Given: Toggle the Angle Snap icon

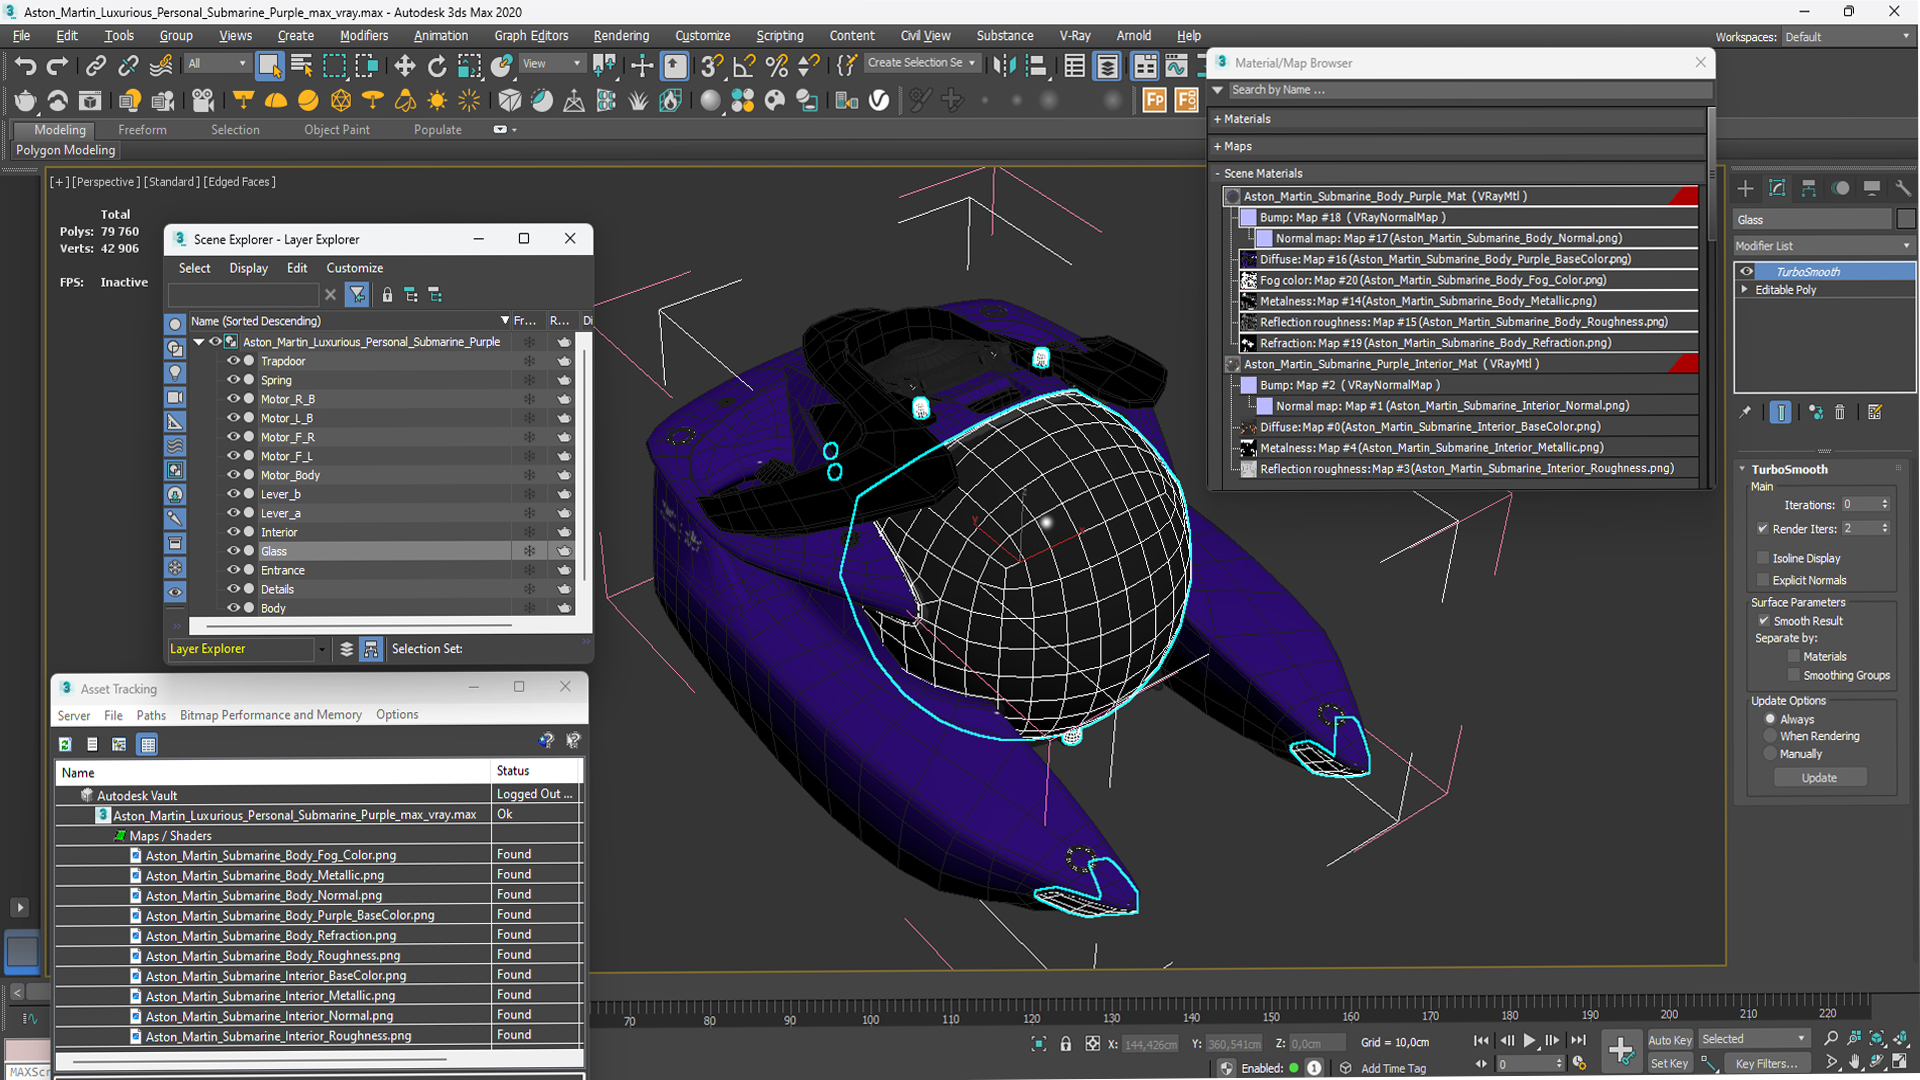Looking at the screenshot, I should [x=744, y=66].
